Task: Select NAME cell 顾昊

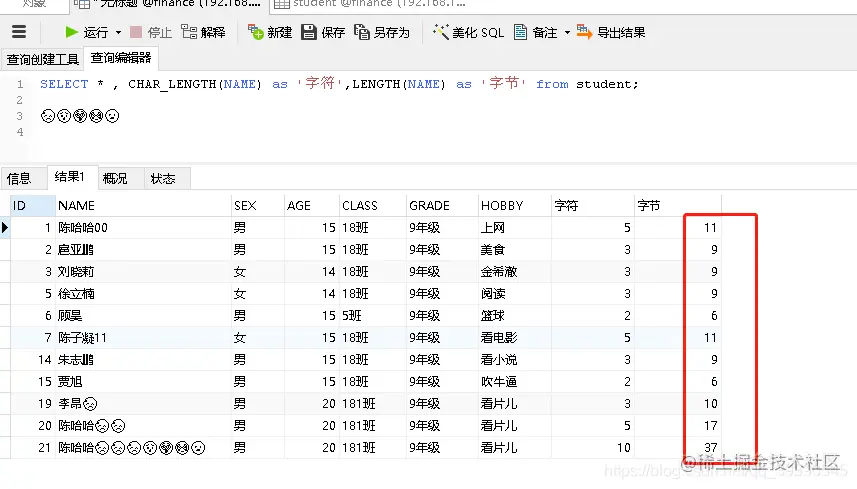Action: [143, 315]
